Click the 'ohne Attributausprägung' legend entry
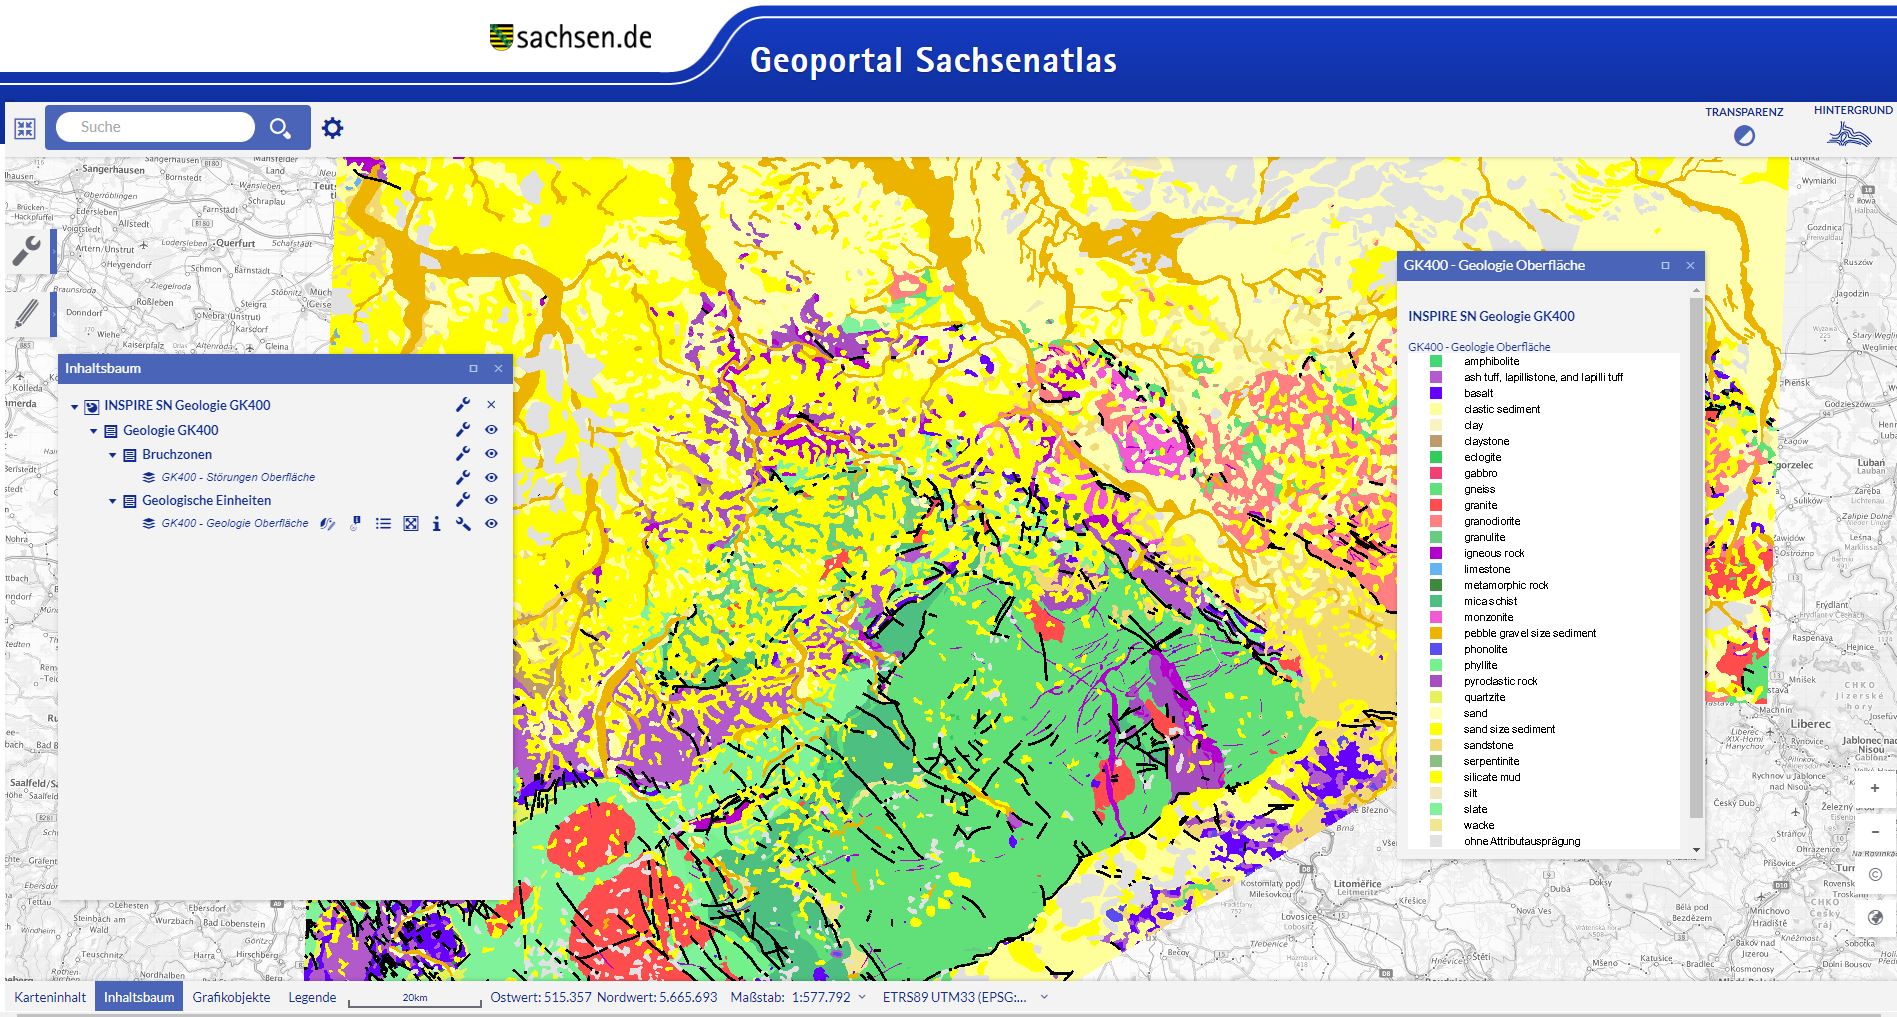1897x1017 pixels. [x=1522, y=842]
